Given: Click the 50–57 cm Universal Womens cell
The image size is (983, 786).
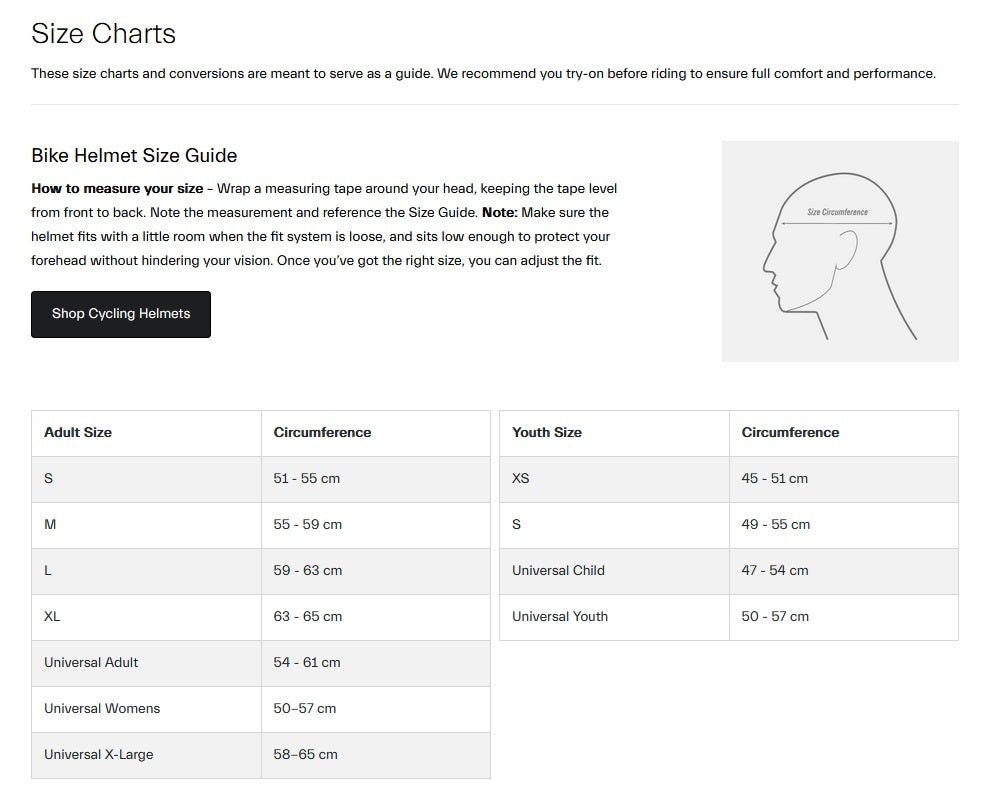Looking at the screenshot, I should (x=376, y=708).
